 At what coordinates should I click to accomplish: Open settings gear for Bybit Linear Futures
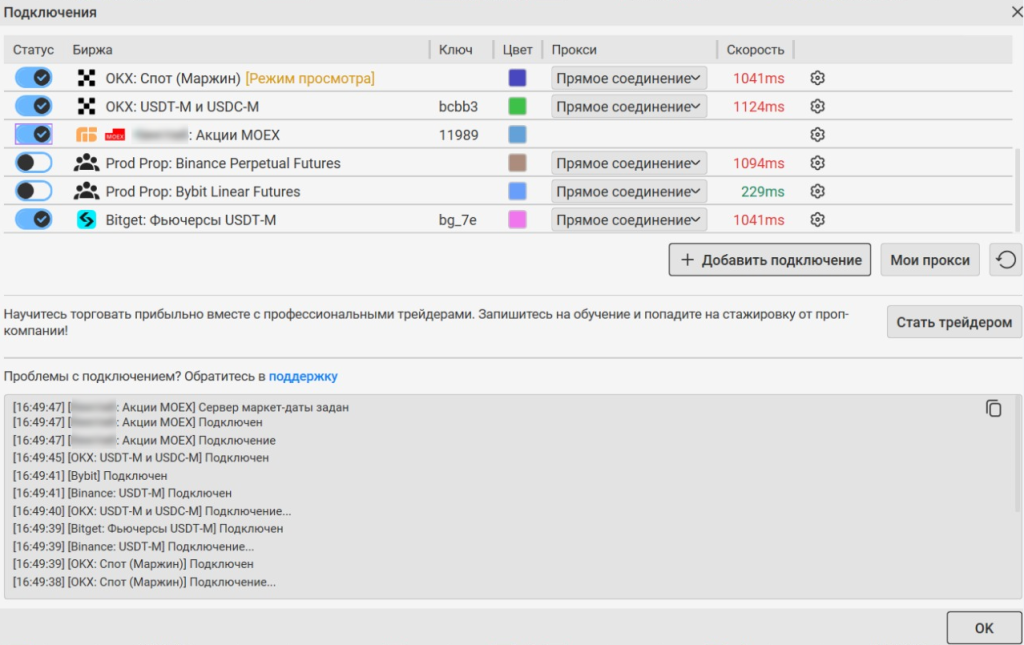tap(817, 192)
